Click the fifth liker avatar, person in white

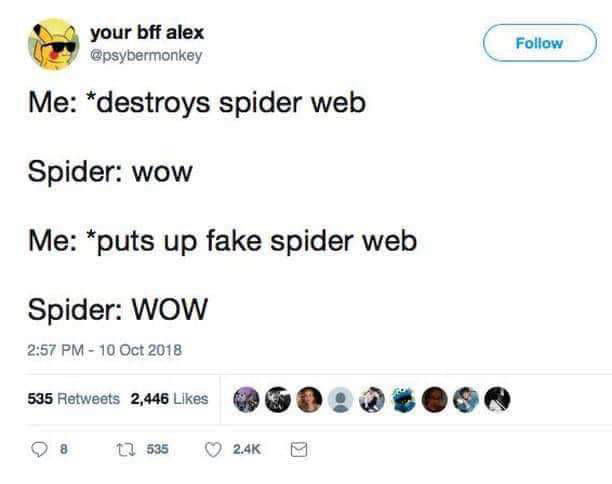[x=372, y=399]
